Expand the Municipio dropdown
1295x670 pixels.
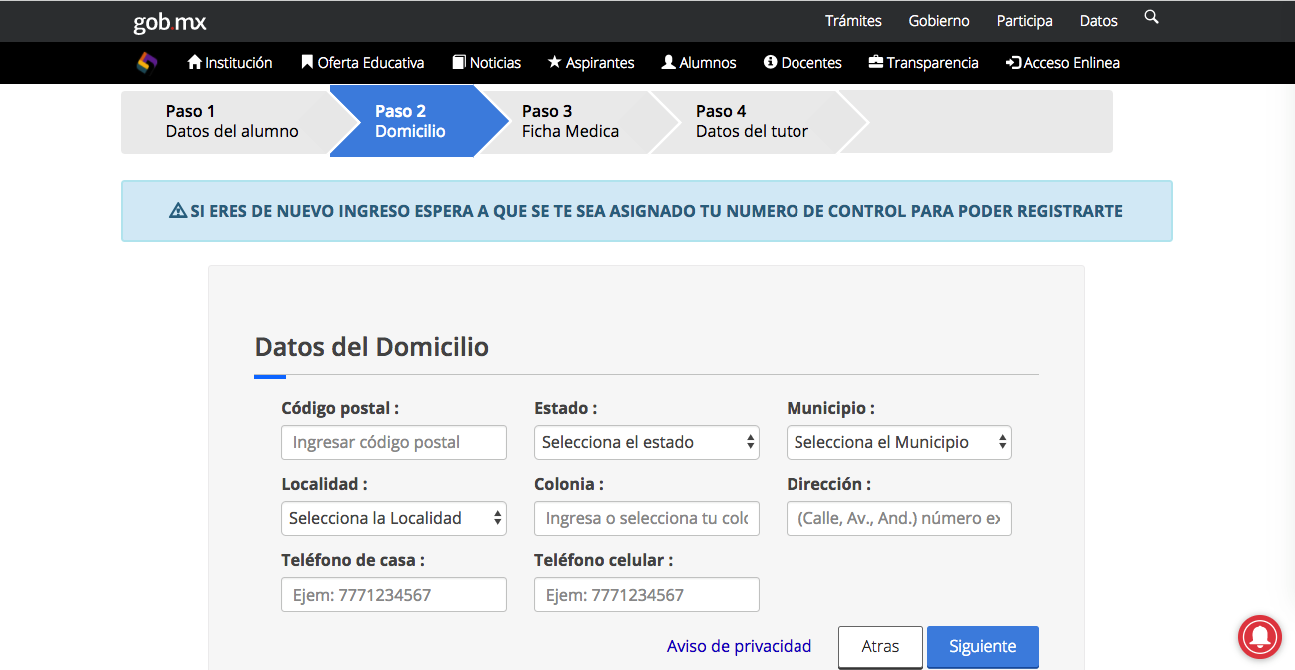(x=900, y=442)
